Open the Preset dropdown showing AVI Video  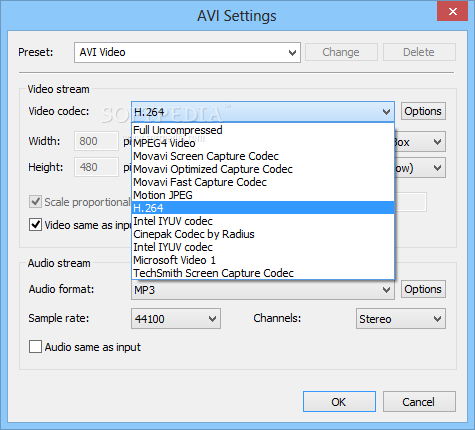click(187, 52)
